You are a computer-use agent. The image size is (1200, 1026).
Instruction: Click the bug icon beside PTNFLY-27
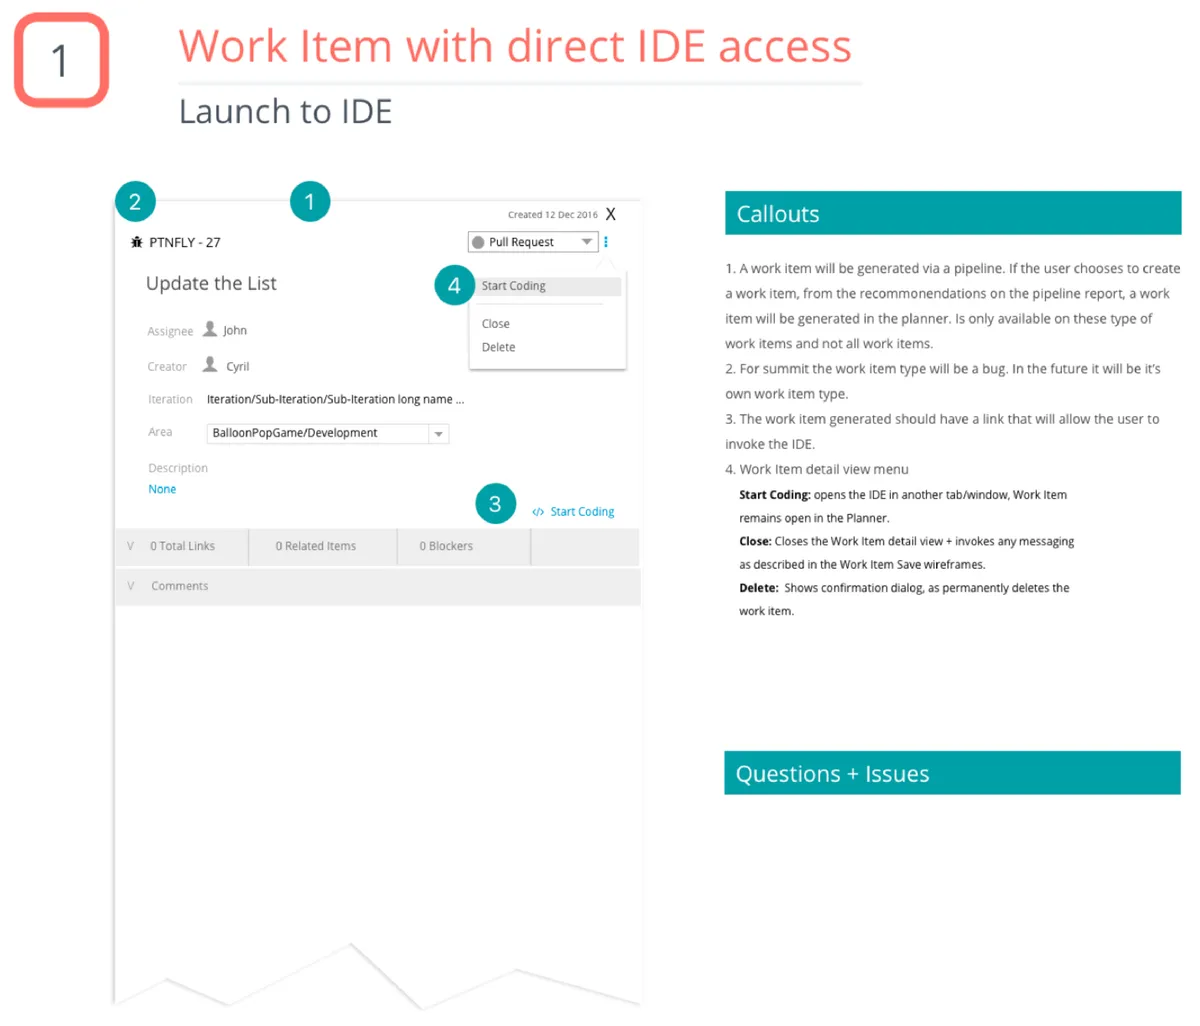tap(137, 241)
